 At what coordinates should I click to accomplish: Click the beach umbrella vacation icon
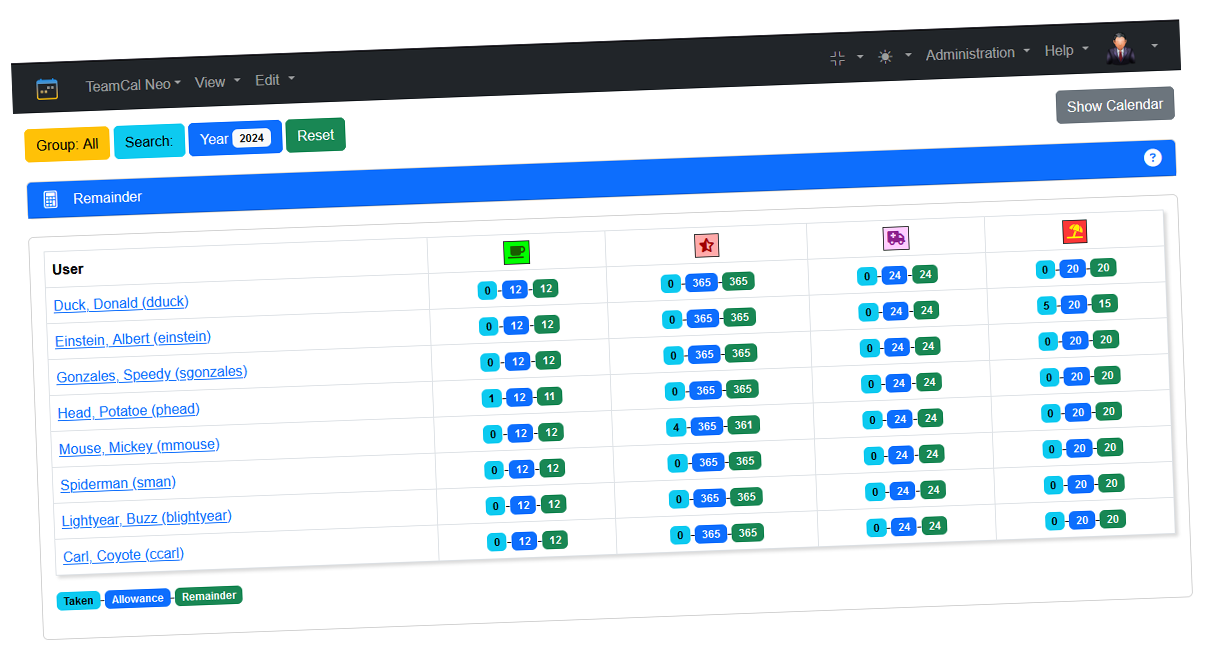click(1074, 232)
